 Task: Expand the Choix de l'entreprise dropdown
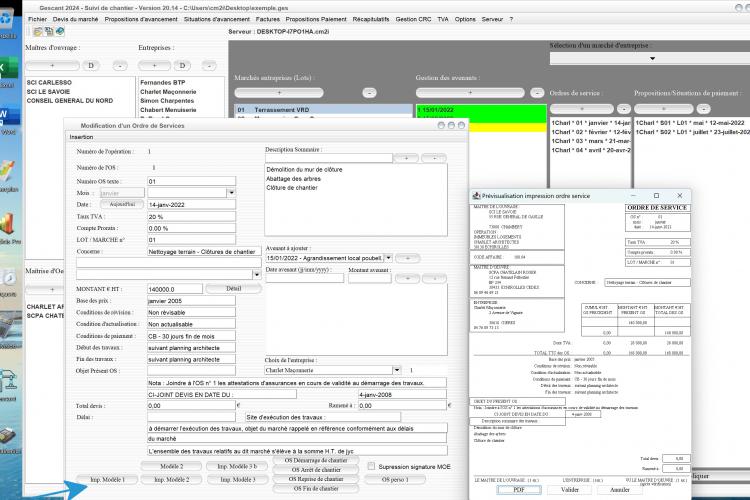tap(397, 370)
